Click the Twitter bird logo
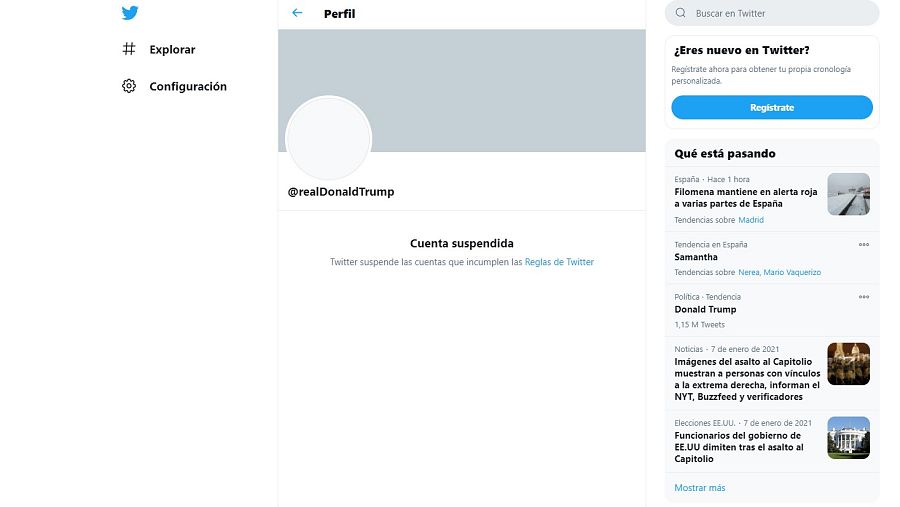 pos(130,13)
